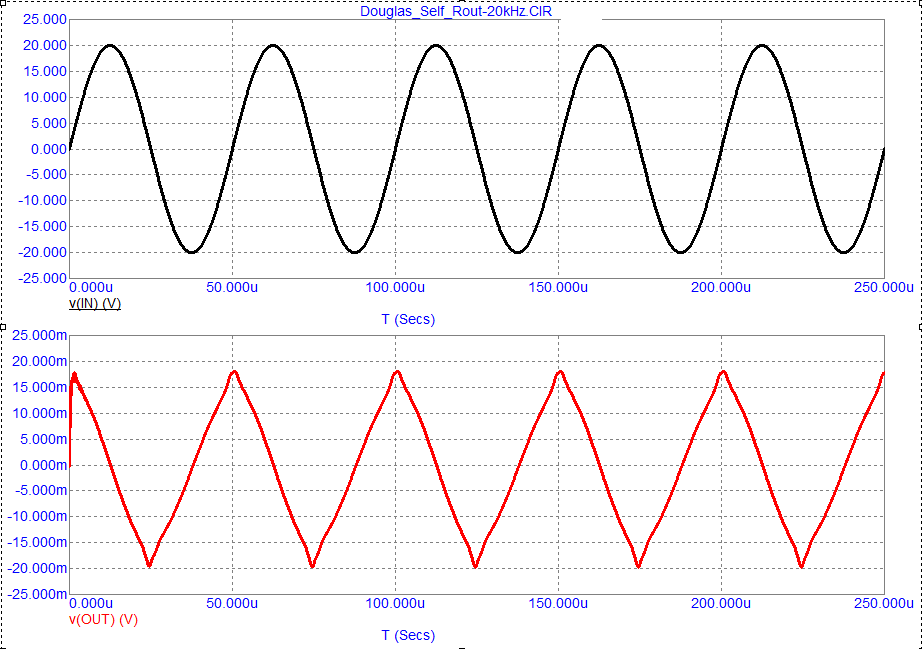Click the -5.000 value on the v(IN) axis

click(46, 175)
